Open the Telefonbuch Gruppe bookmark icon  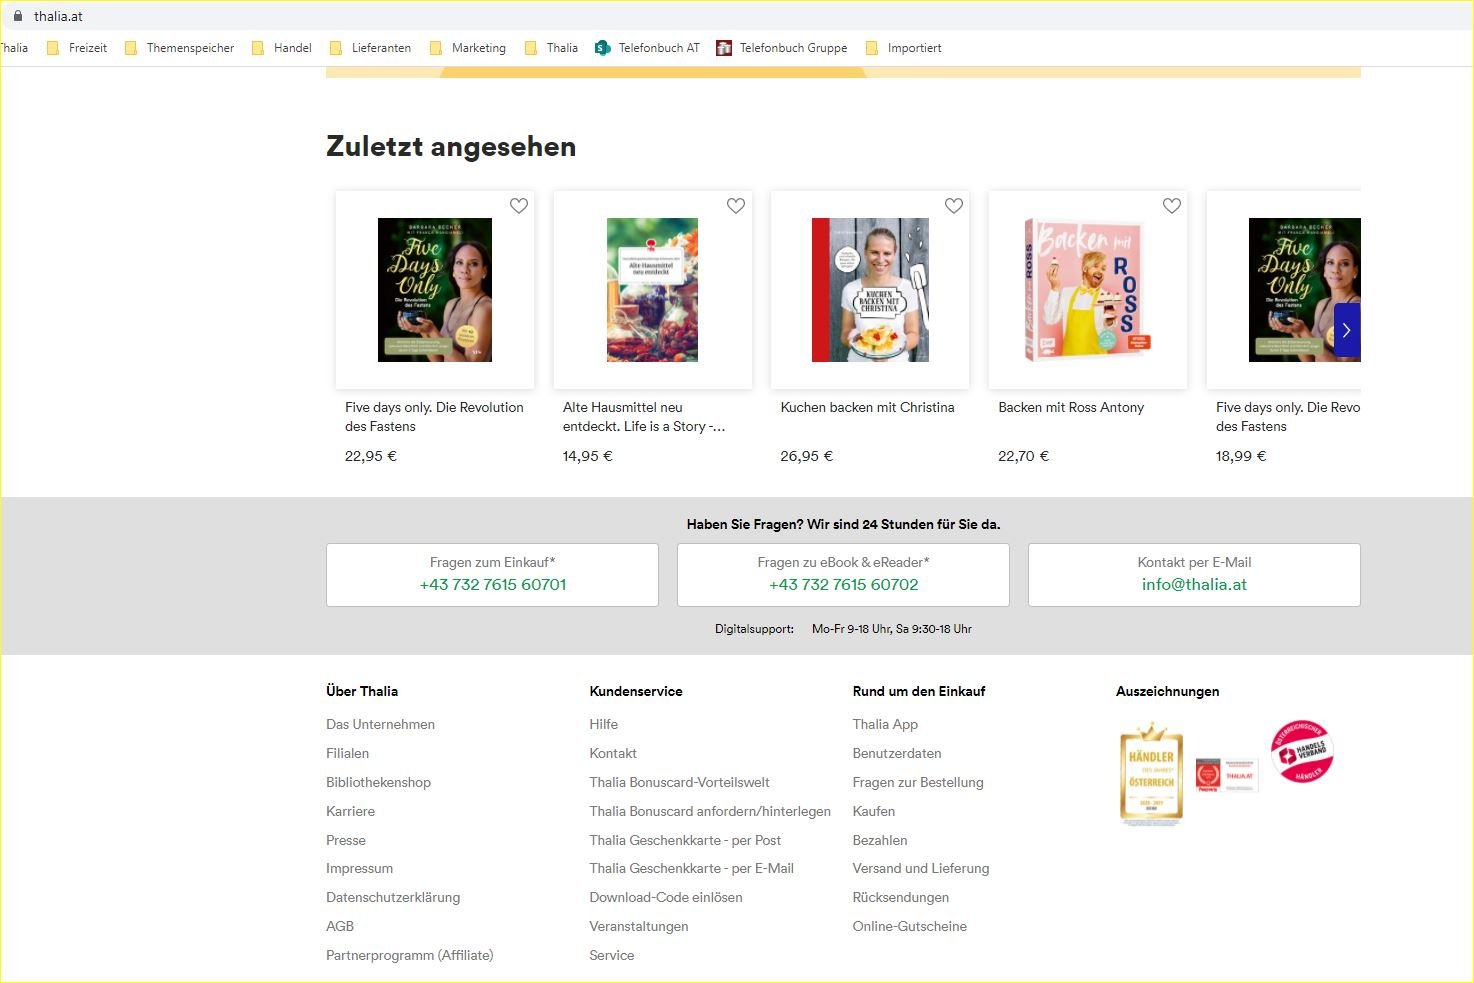[723, 47]
